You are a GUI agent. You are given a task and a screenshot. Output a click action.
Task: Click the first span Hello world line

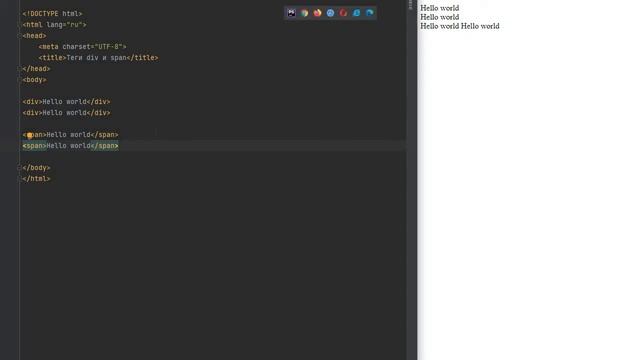(71, 135)
